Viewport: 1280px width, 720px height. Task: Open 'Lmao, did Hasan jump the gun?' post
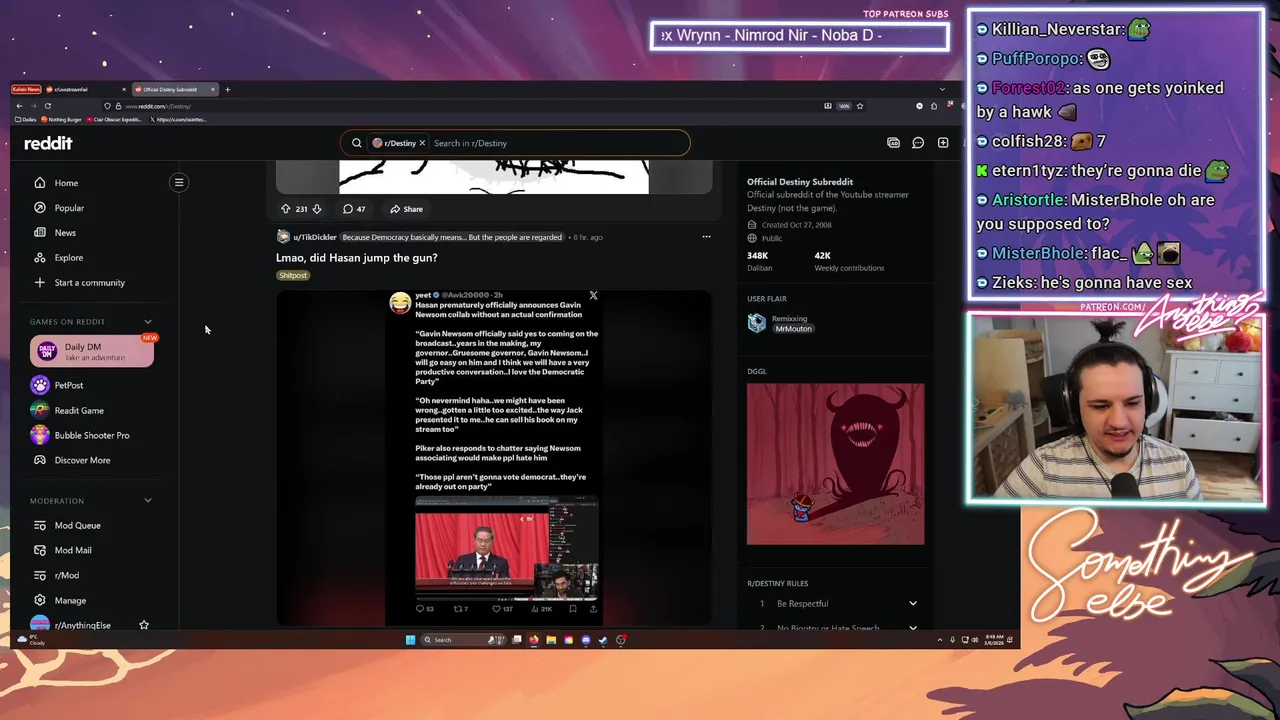[357, 258]
